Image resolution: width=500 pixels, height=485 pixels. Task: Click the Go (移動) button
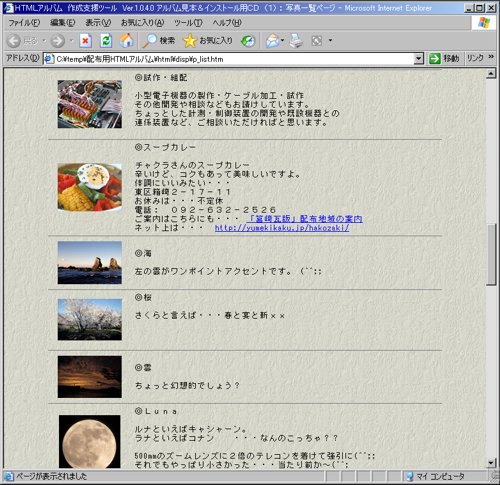444,59
